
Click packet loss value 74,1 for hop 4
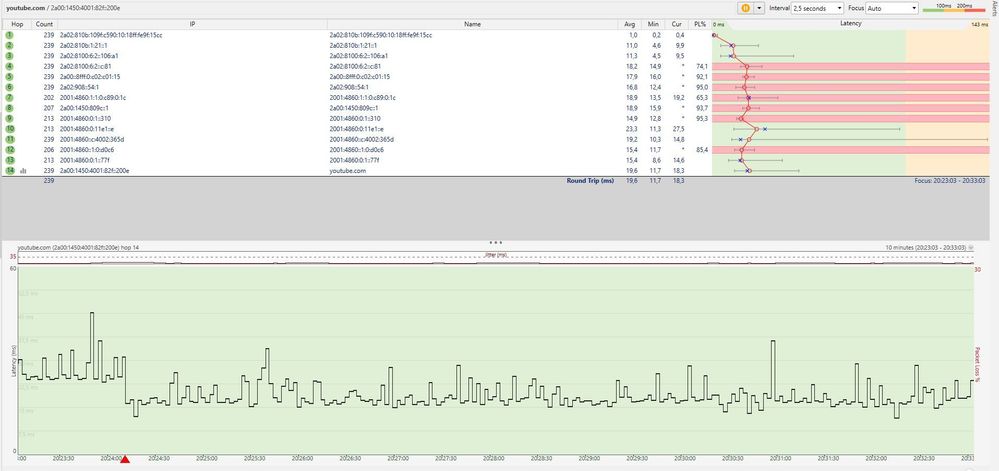[703, 66]
